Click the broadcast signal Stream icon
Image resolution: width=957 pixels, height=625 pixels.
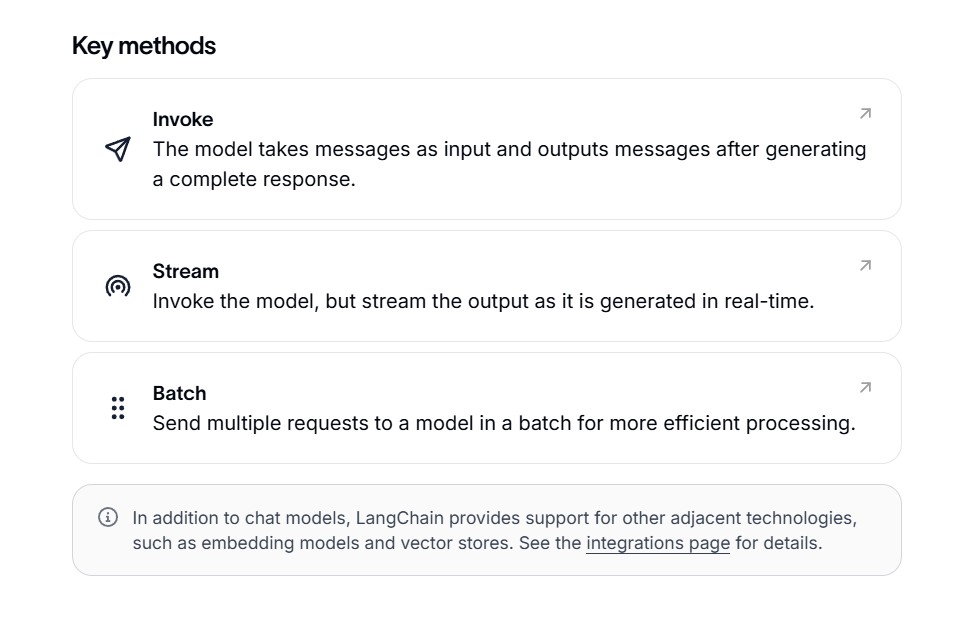point(118,286)
